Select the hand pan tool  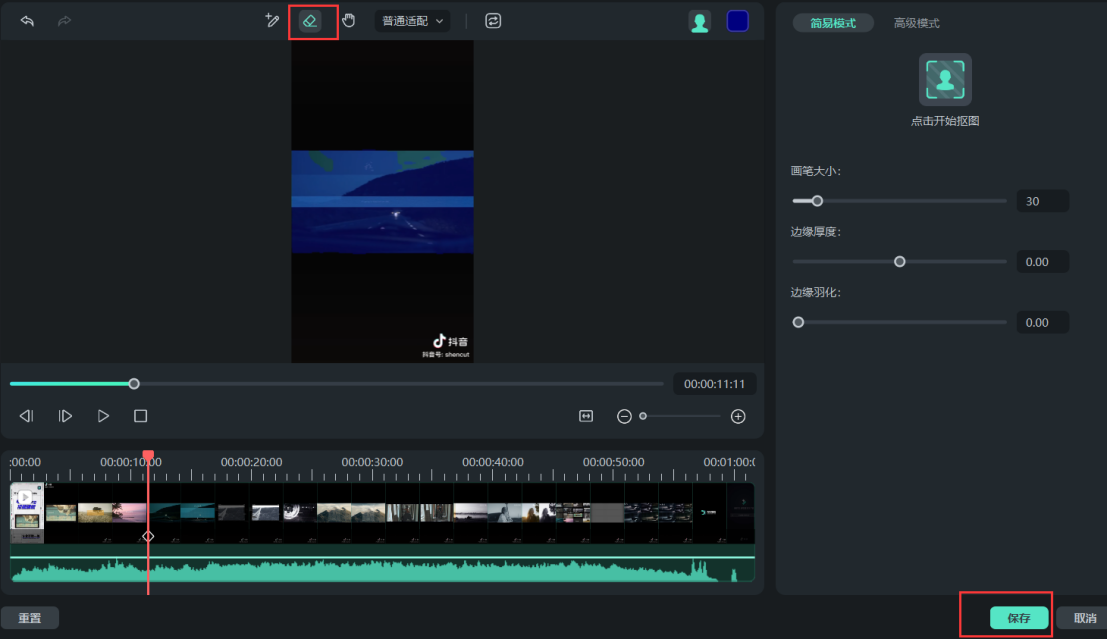(348, 21)
